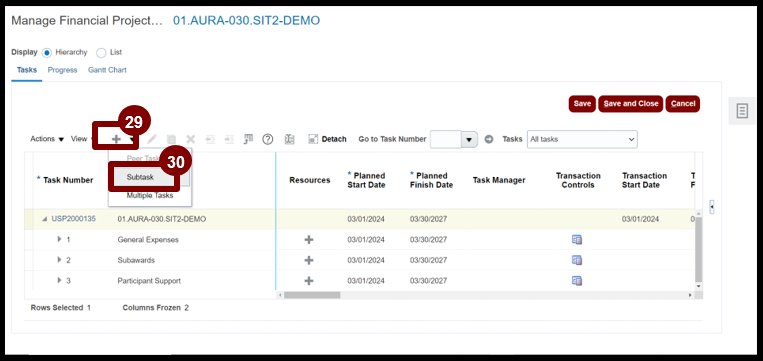Open Transaction Controls icon for General Expenses
Viewport: 763px width, 361px height.
tap(577, 239)
